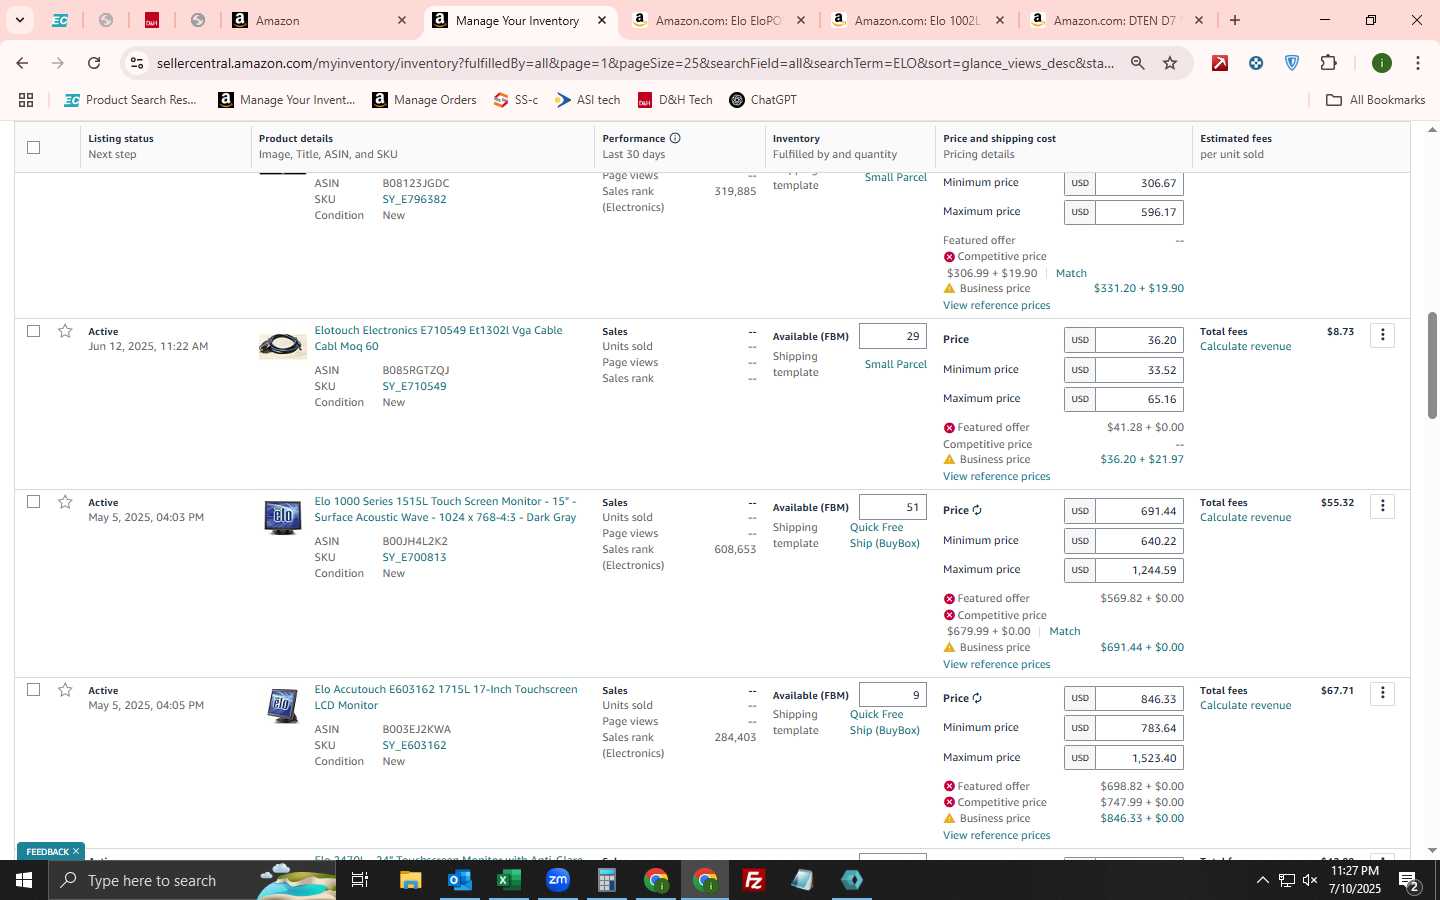Click VGA cable product thumbnail image
This screenshot has height=900, width=1440.
tap(283, 345)
